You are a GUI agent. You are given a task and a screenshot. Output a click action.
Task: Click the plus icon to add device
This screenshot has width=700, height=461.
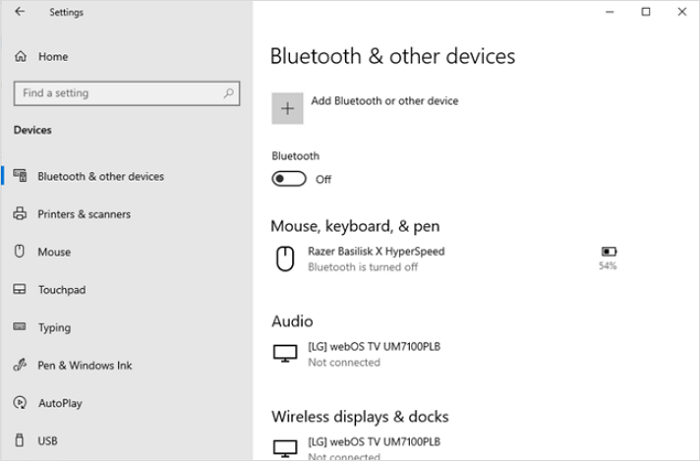287,109
